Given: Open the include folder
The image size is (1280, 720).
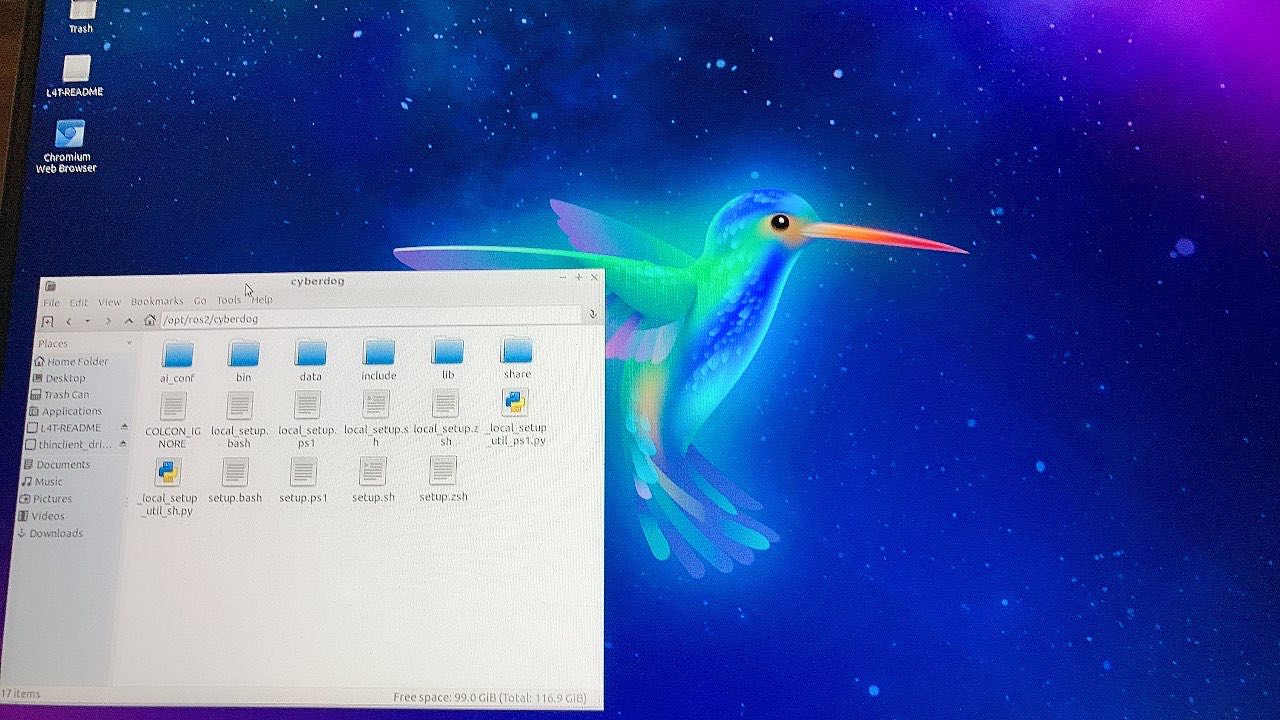Looking at the screenshot, I should pyautogui.click(x=379, y=360).
